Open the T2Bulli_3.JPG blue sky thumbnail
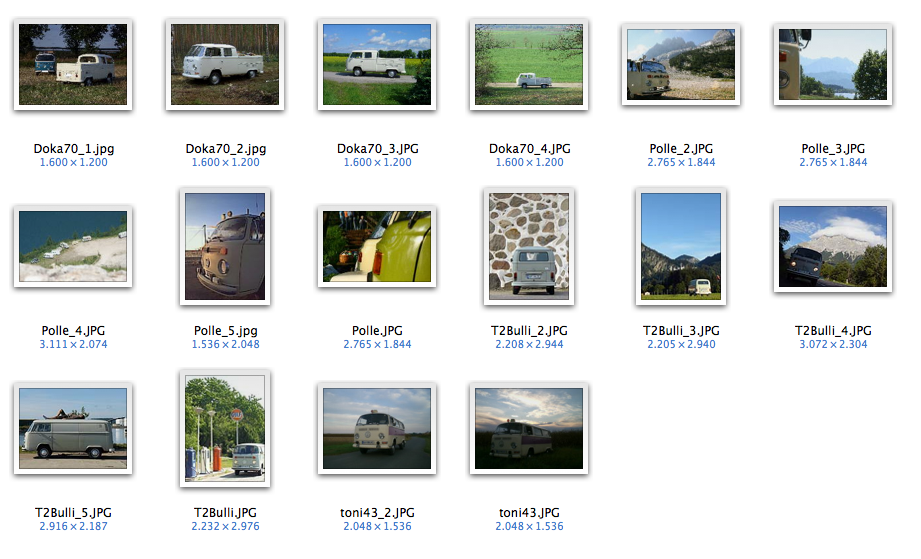Screen dimensions: 921x559 681,247
